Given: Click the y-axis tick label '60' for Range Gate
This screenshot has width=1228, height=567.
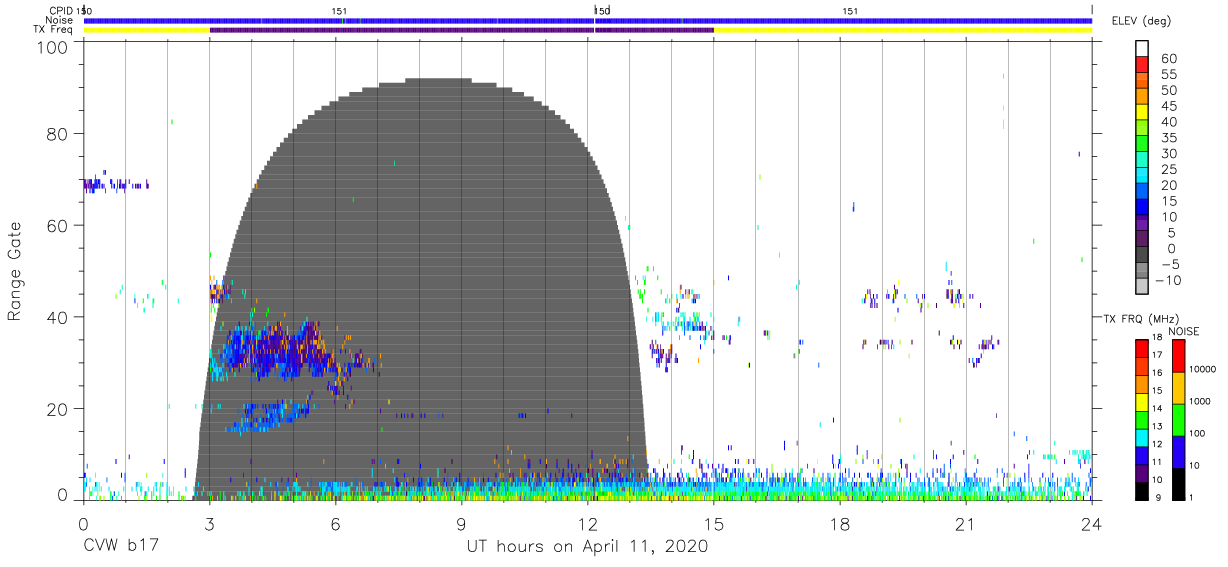Looking at the screenshot, I should pyautogui.click(x=57, y=225).
